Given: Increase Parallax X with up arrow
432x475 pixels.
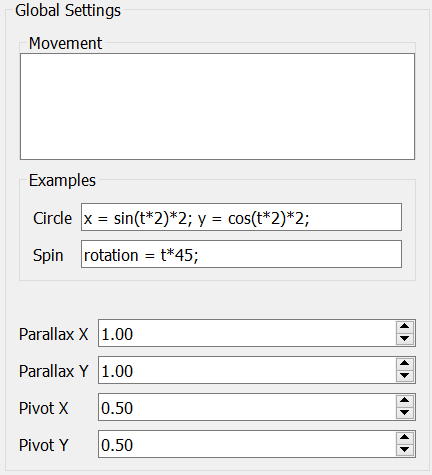Looking at the screenshot, I should pyautogui.click(x=405, y=327).
